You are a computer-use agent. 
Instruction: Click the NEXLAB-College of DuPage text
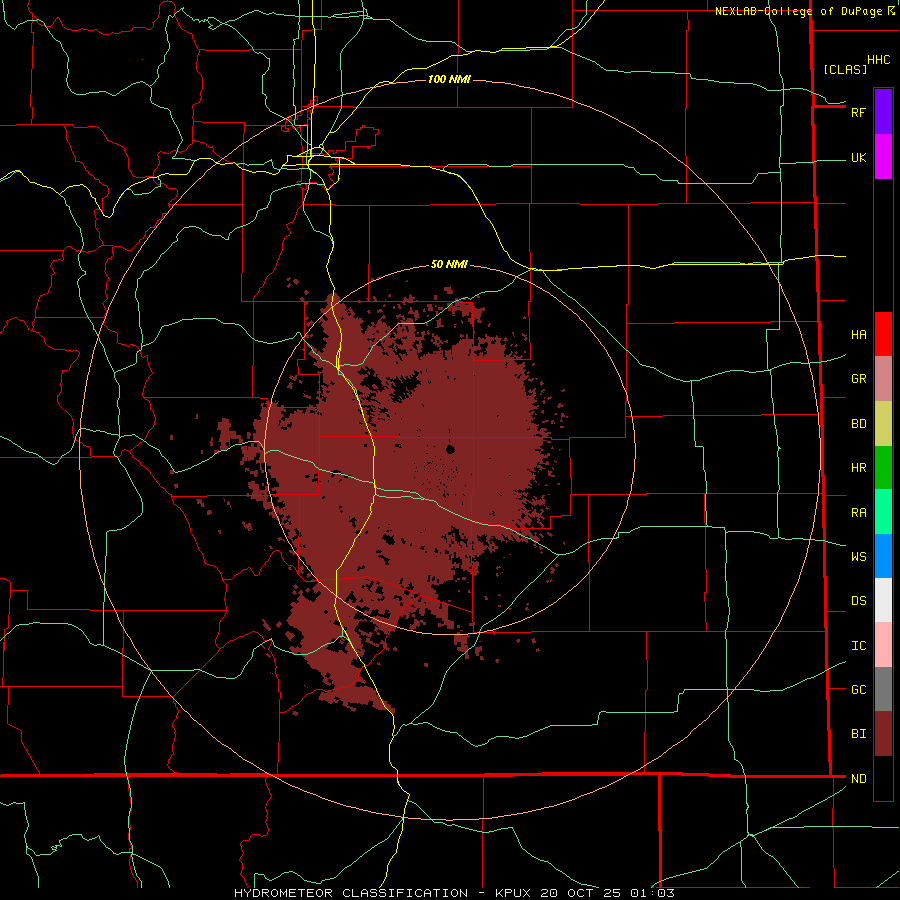click(798, 11)
